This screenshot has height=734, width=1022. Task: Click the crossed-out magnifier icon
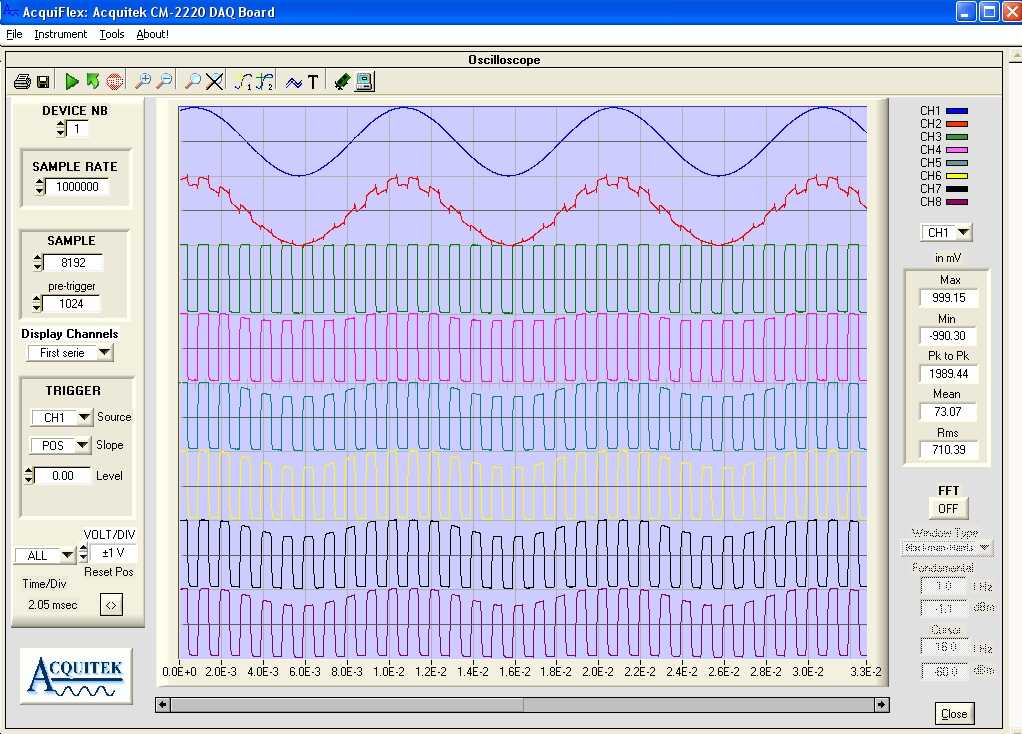coord(214,81)
